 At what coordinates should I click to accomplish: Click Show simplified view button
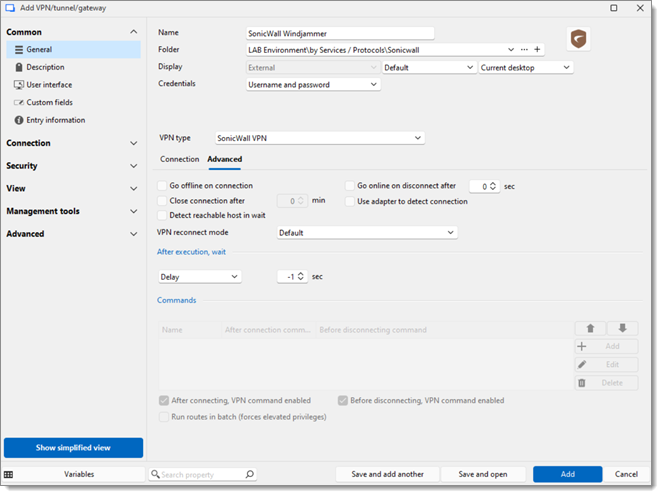point(73,447)
